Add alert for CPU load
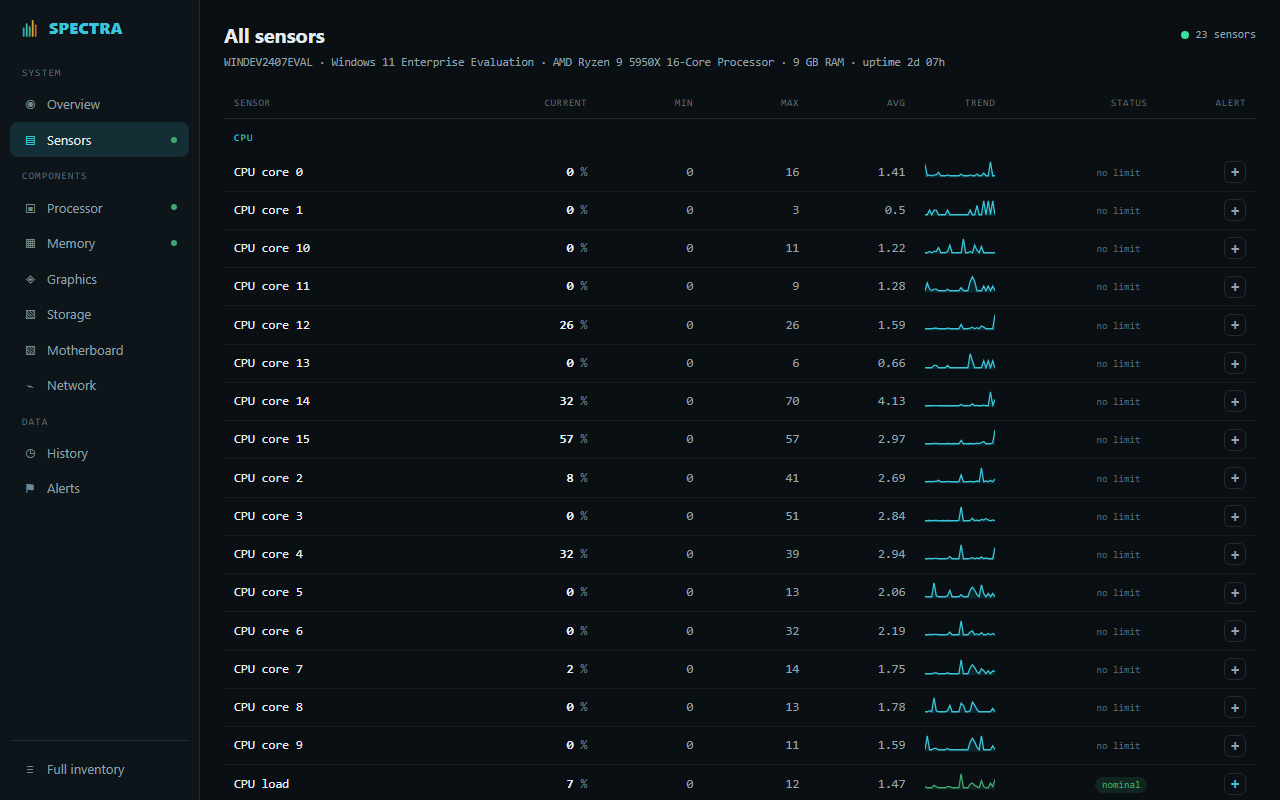1280x800 pixels. point(1235,784)
